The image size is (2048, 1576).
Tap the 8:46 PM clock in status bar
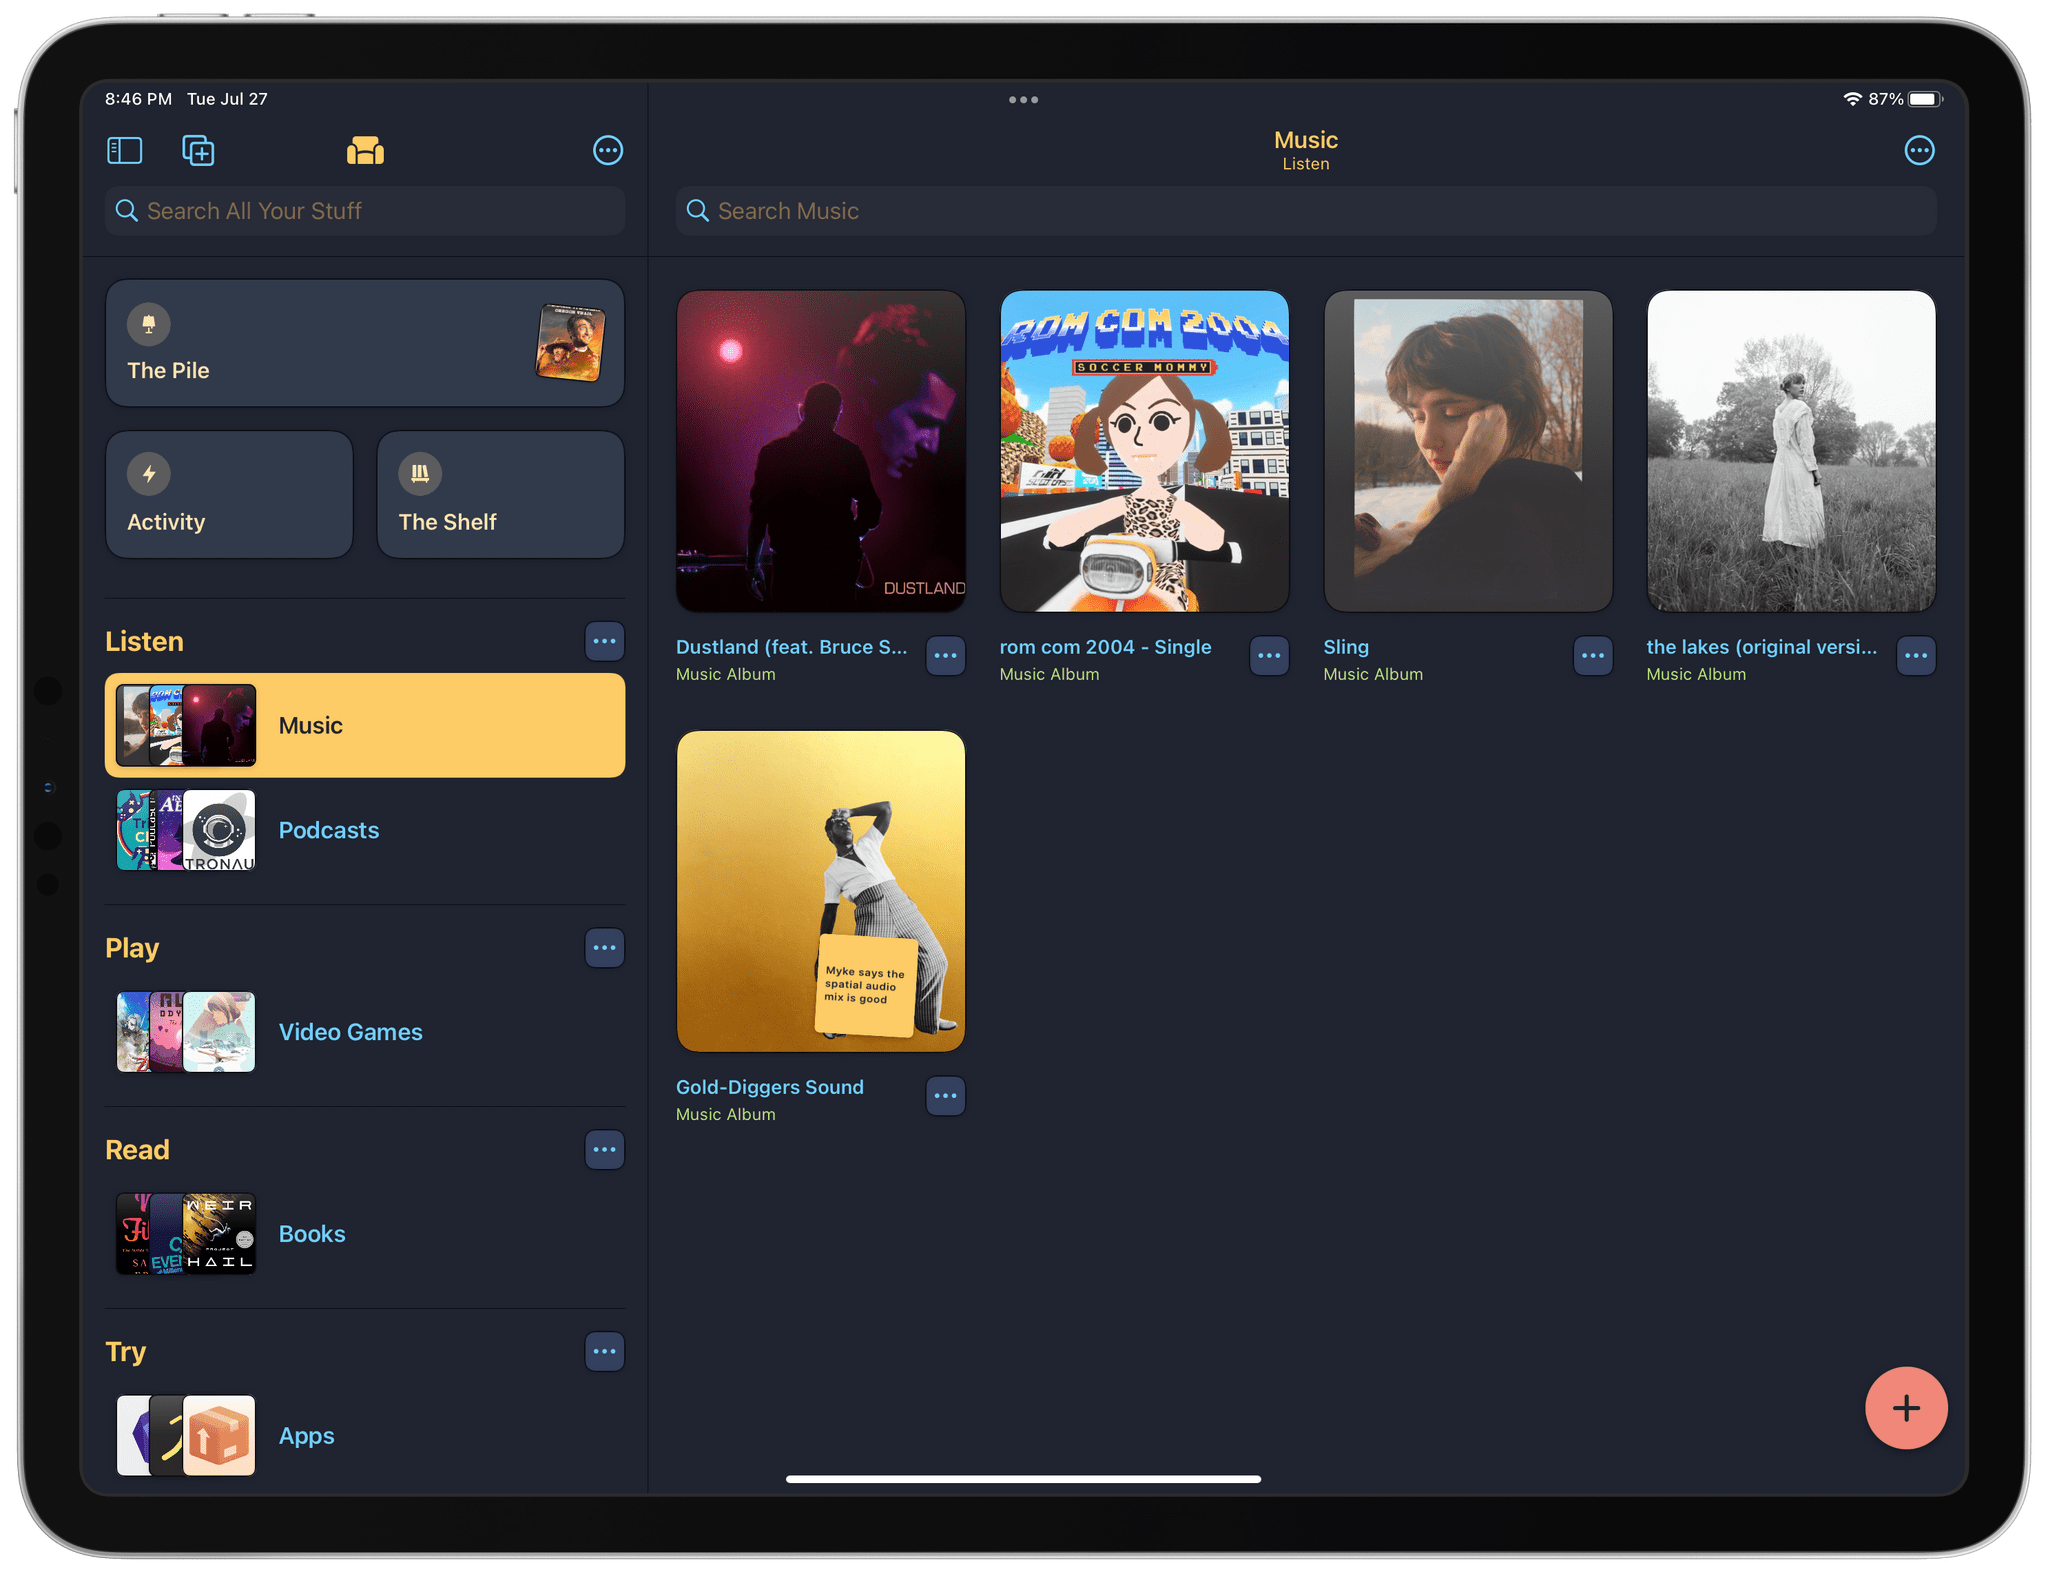pos(139,99)
